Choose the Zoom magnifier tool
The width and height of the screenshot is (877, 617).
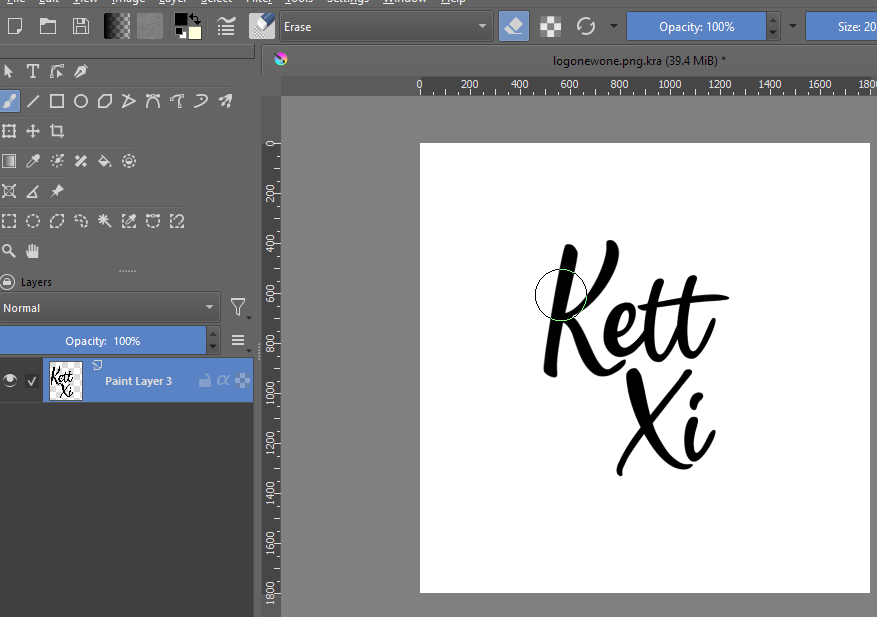[9, 251]
